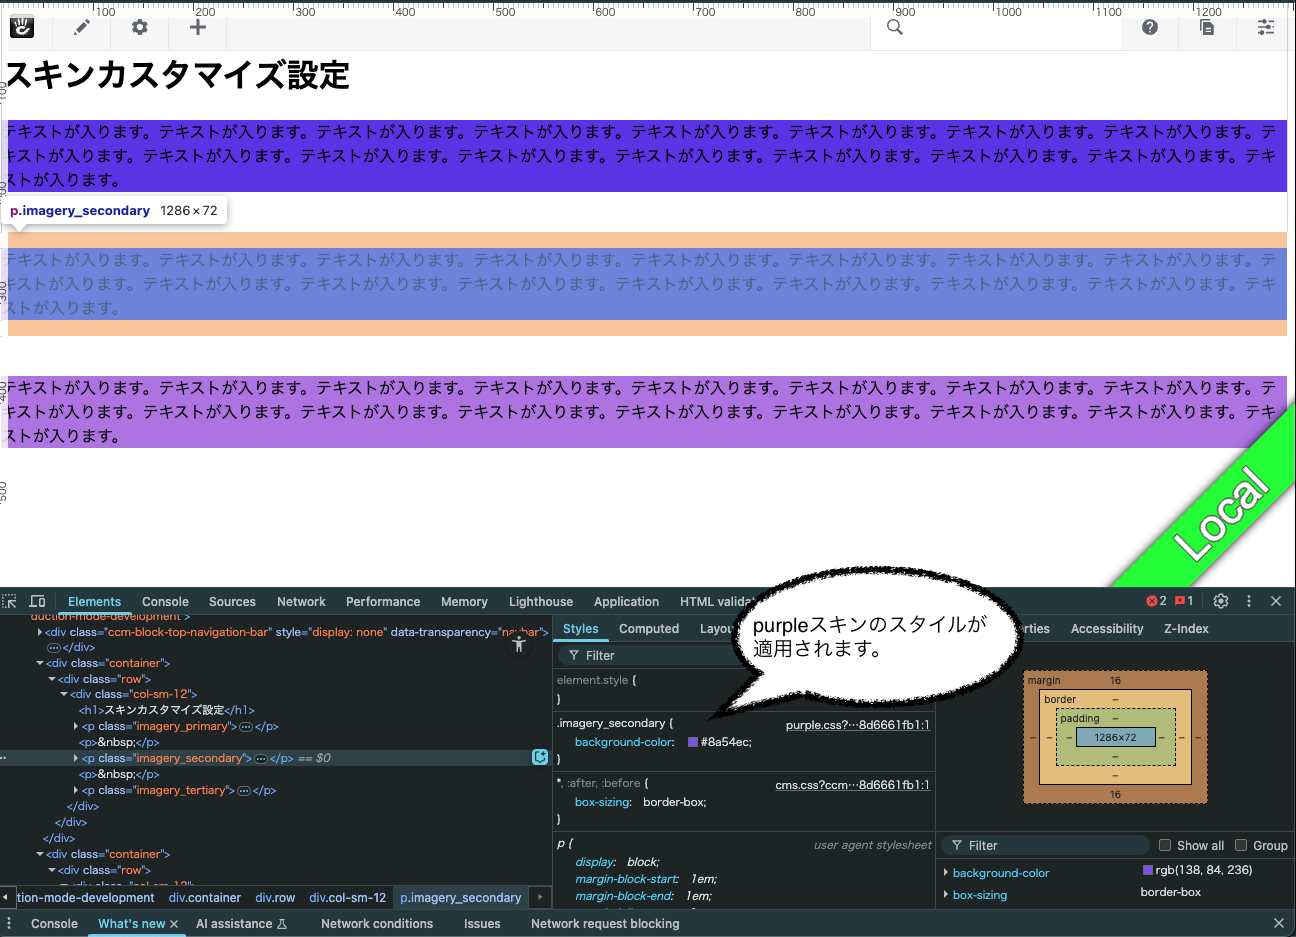Expand the ccm-block-top-navigation-bar div node
This screenshot has width=1296, height=937.
pyautogui.click(x=40, y=632)
